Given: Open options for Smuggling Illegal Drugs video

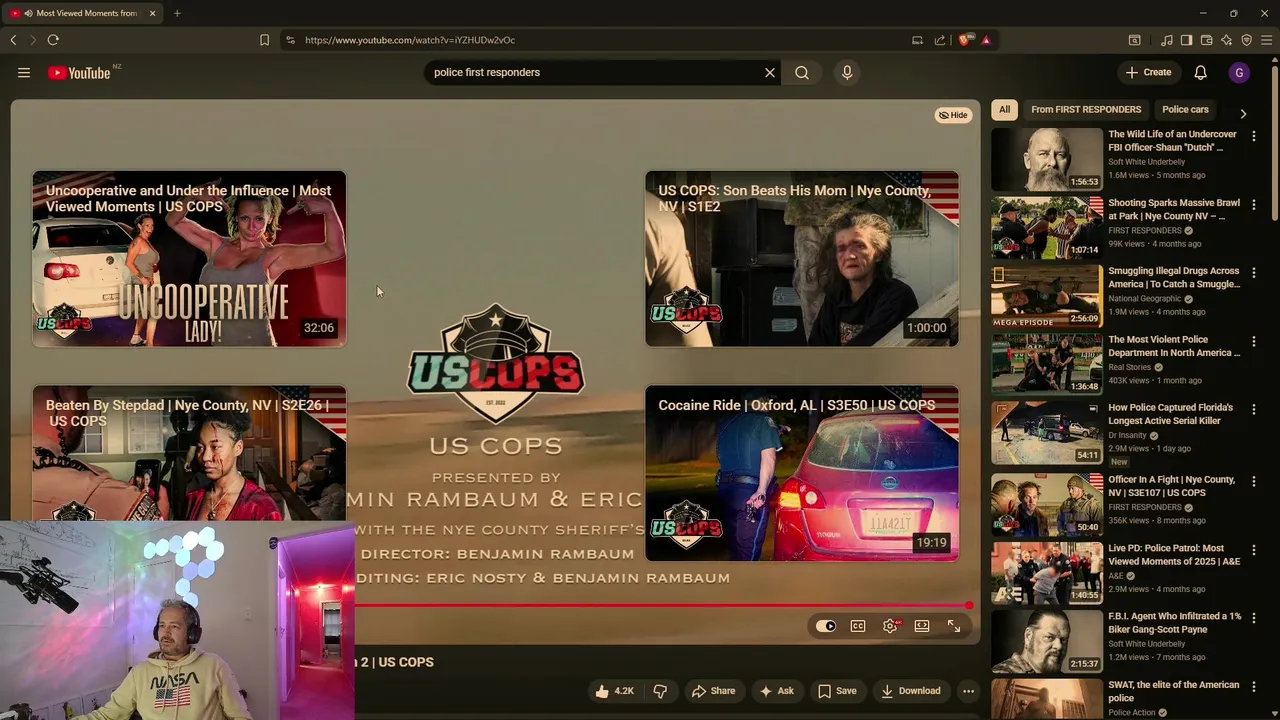Looking at the screenshot, I should pyautogui.click(x=1253, y=273).
